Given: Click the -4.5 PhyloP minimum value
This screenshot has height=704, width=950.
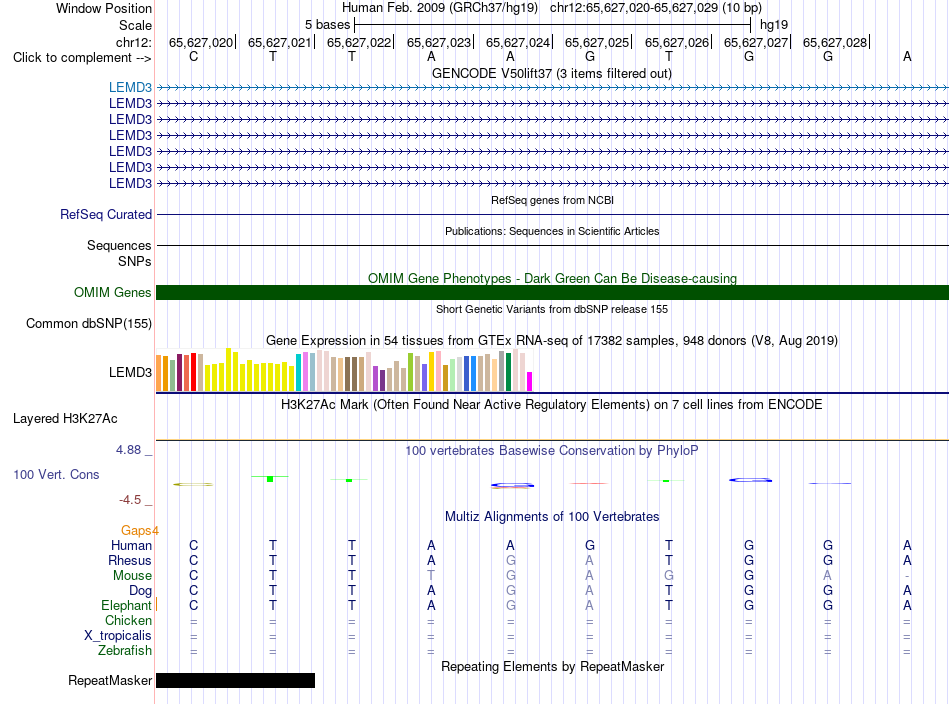Looking at the screenshot, I should click(130, 500).
